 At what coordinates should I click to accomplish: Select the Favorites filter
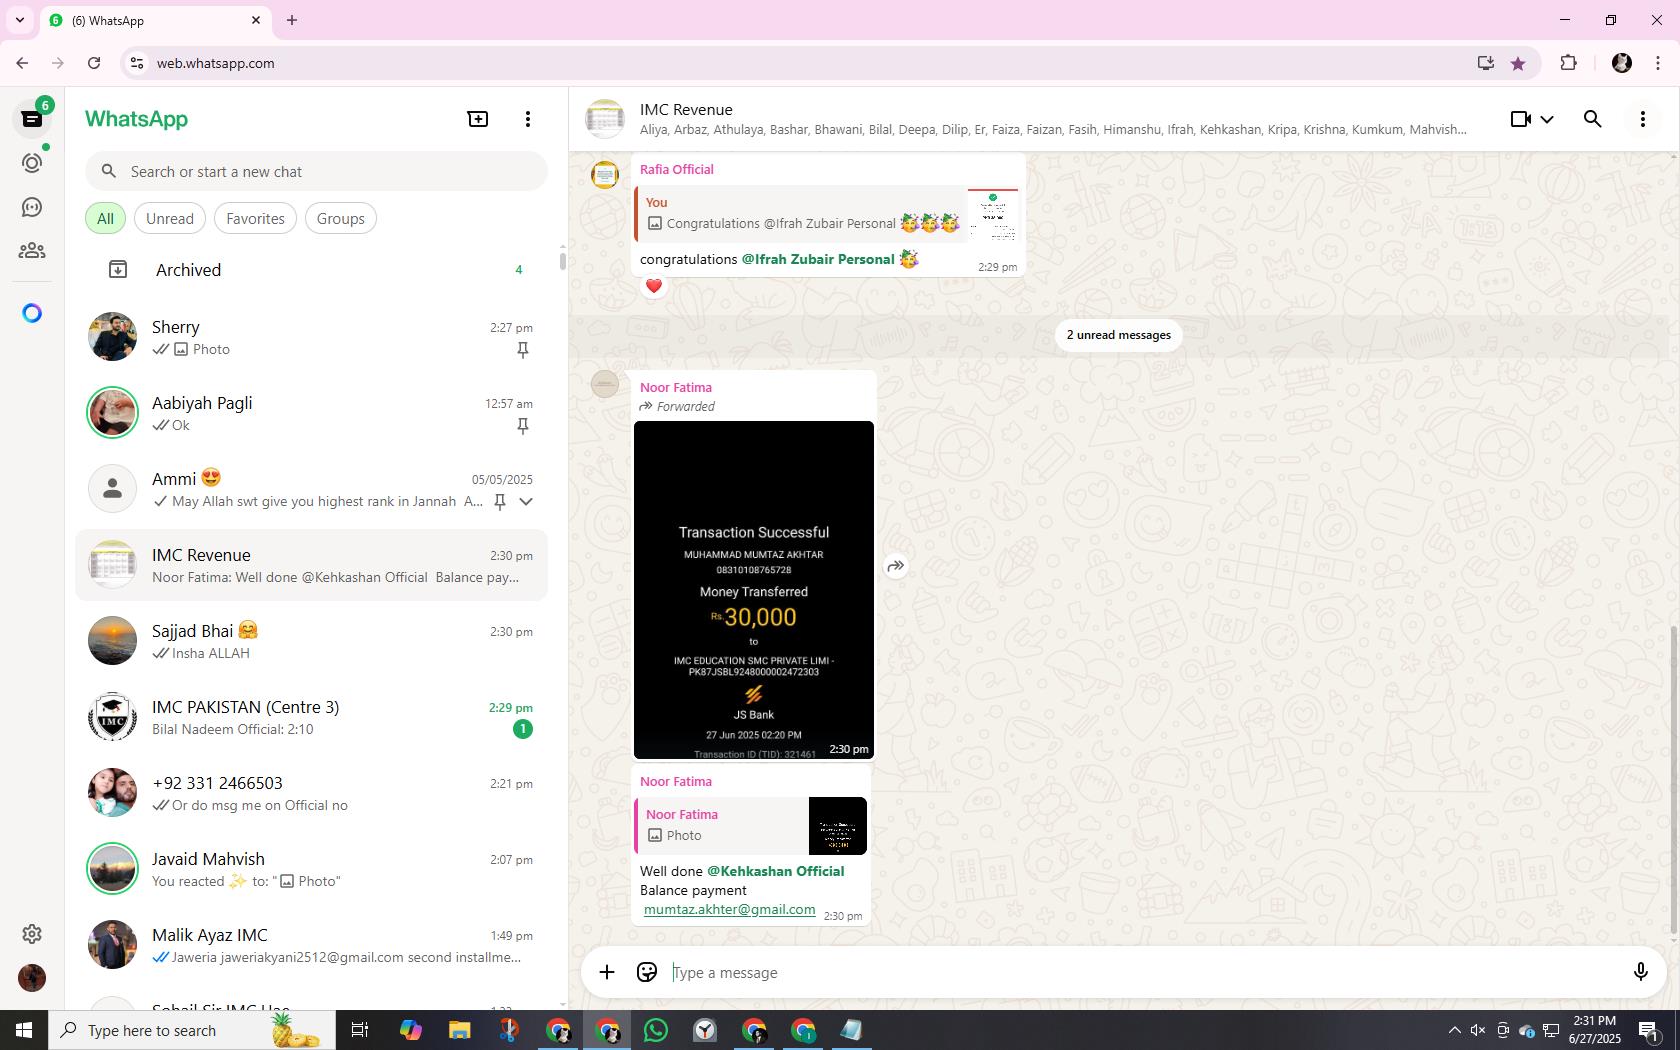point(255,219)
